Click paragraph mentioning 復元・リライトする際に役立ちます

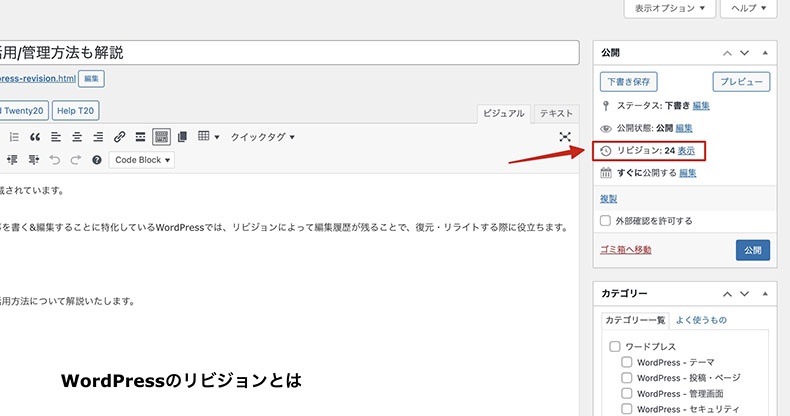(284, 228)
